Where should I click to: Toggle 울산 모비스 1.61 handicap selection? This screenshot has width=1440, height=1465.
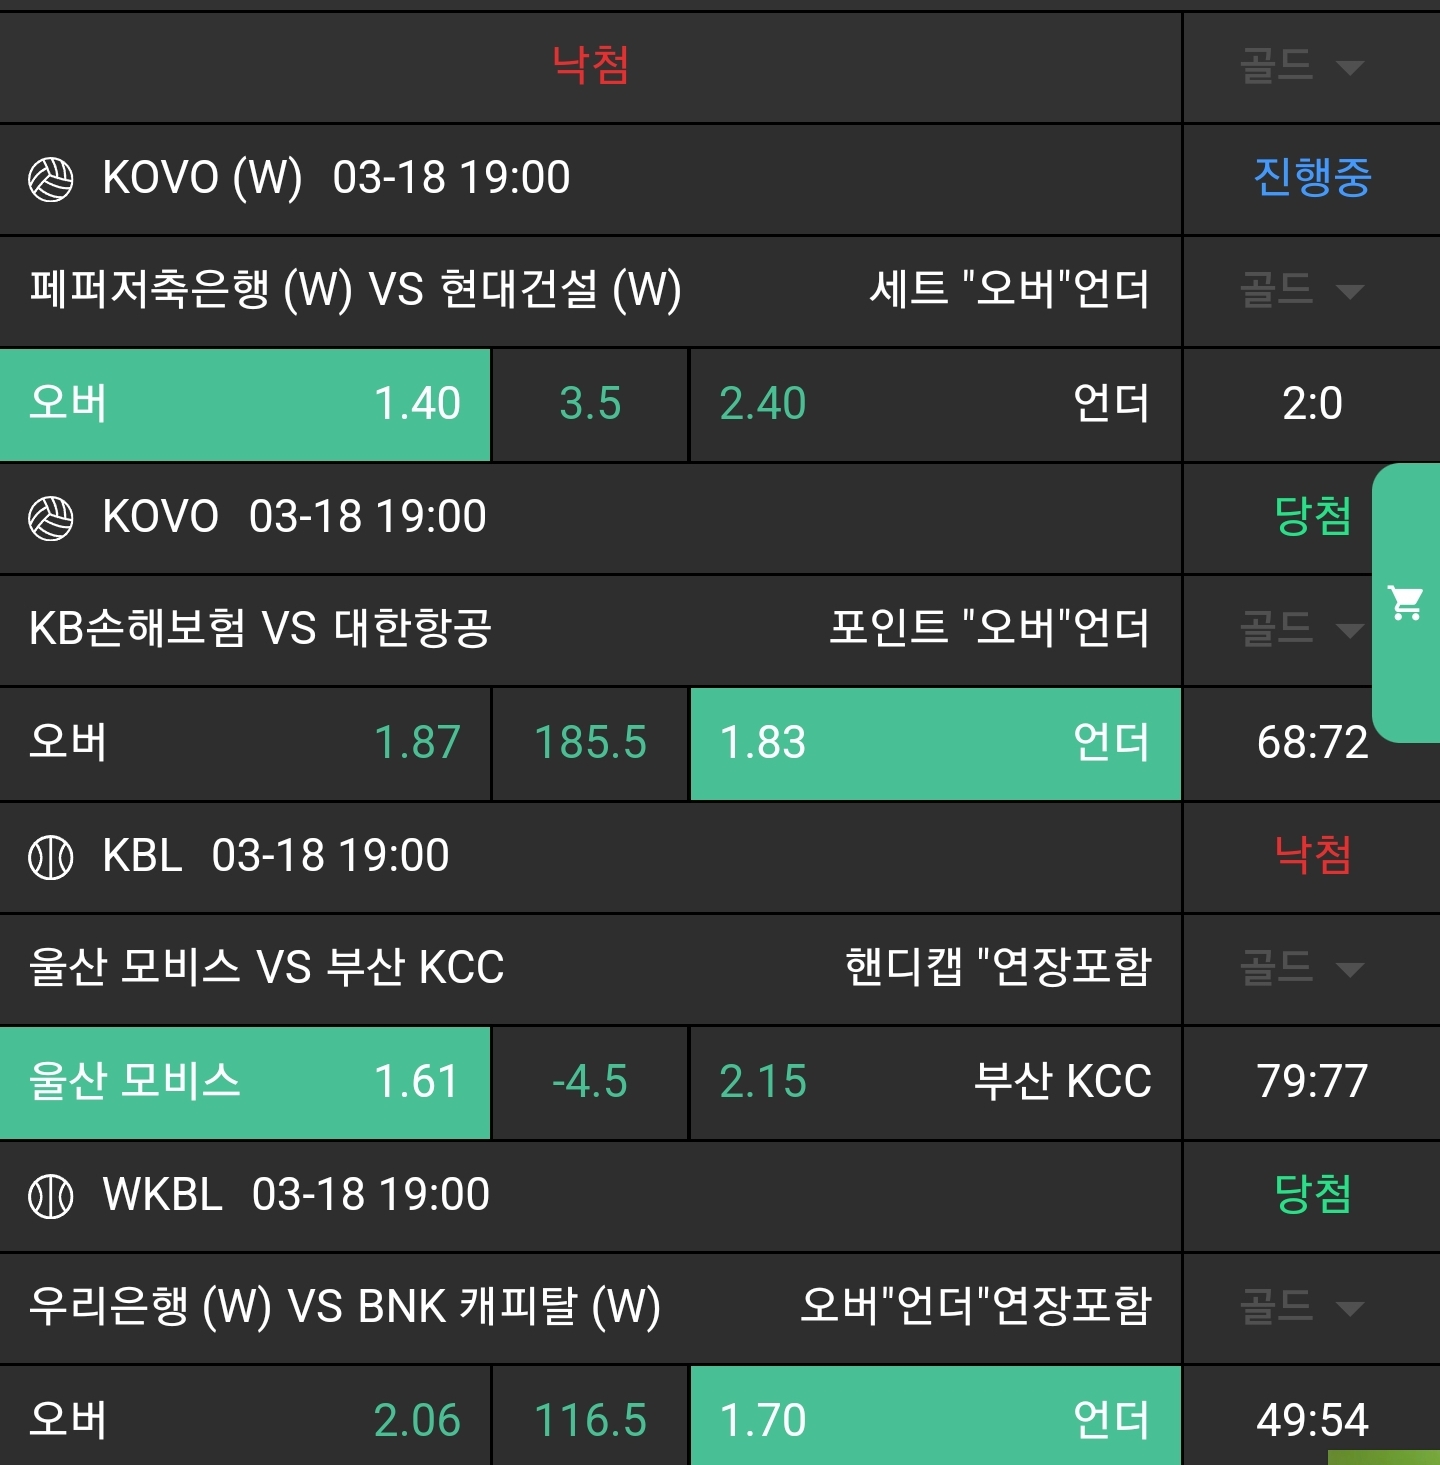click(x=245, y=1082)
